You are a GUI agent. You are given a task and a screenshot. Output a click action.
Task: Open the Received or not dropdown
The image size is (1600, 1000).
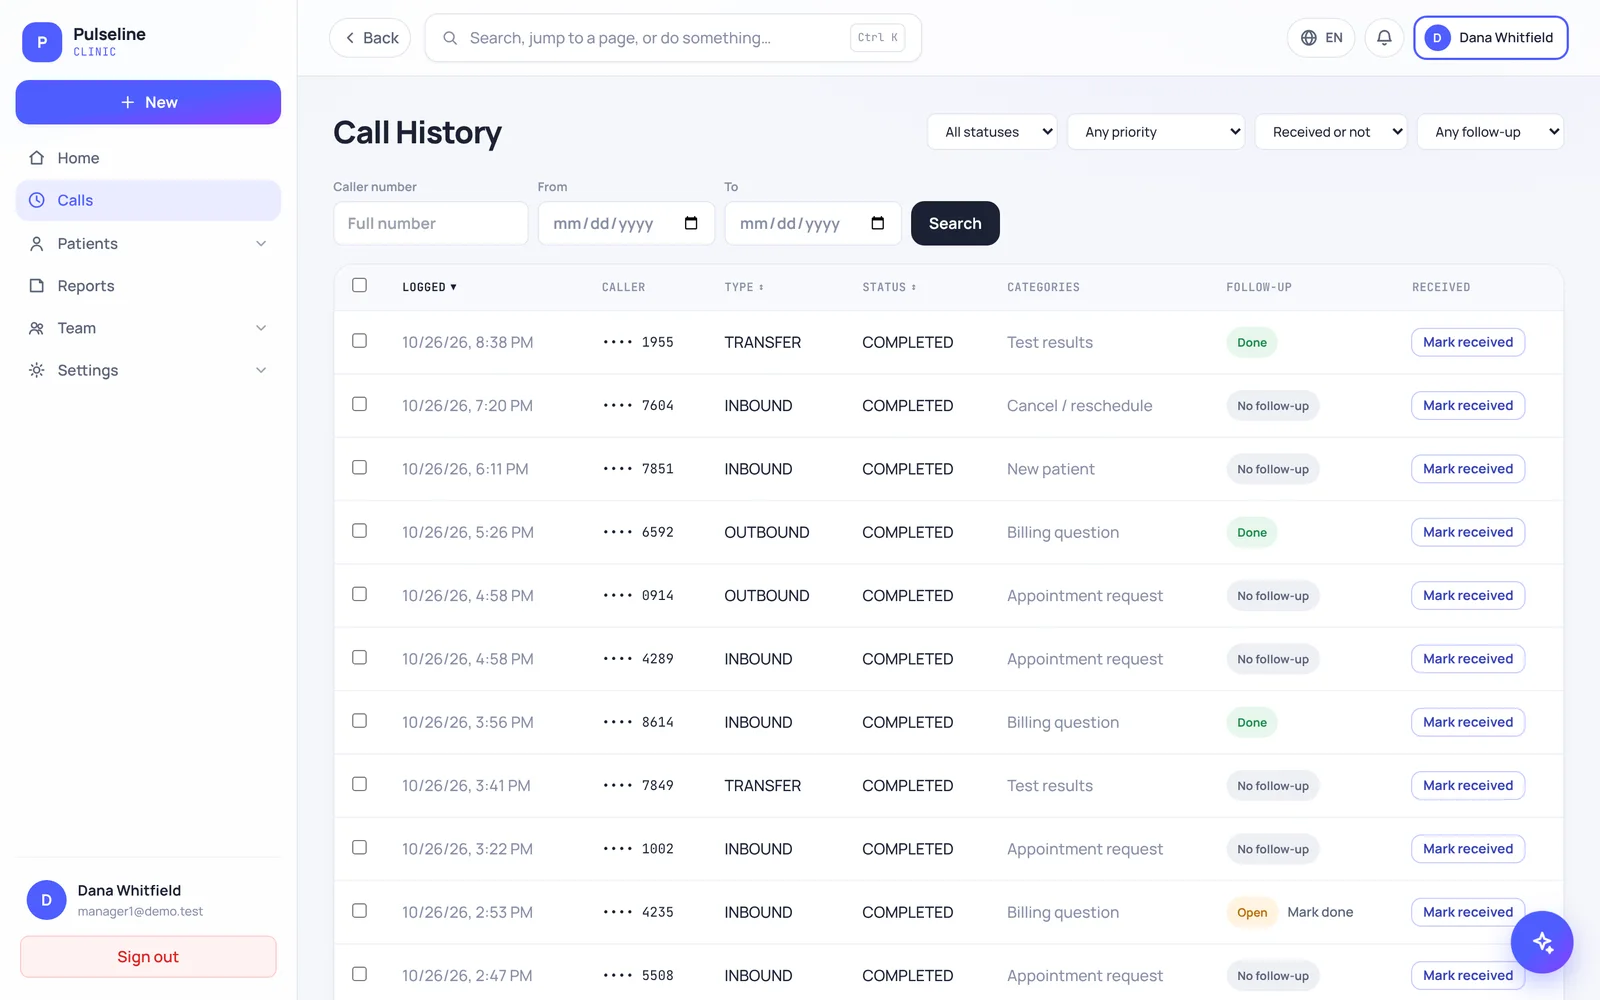pos(1332,132)
